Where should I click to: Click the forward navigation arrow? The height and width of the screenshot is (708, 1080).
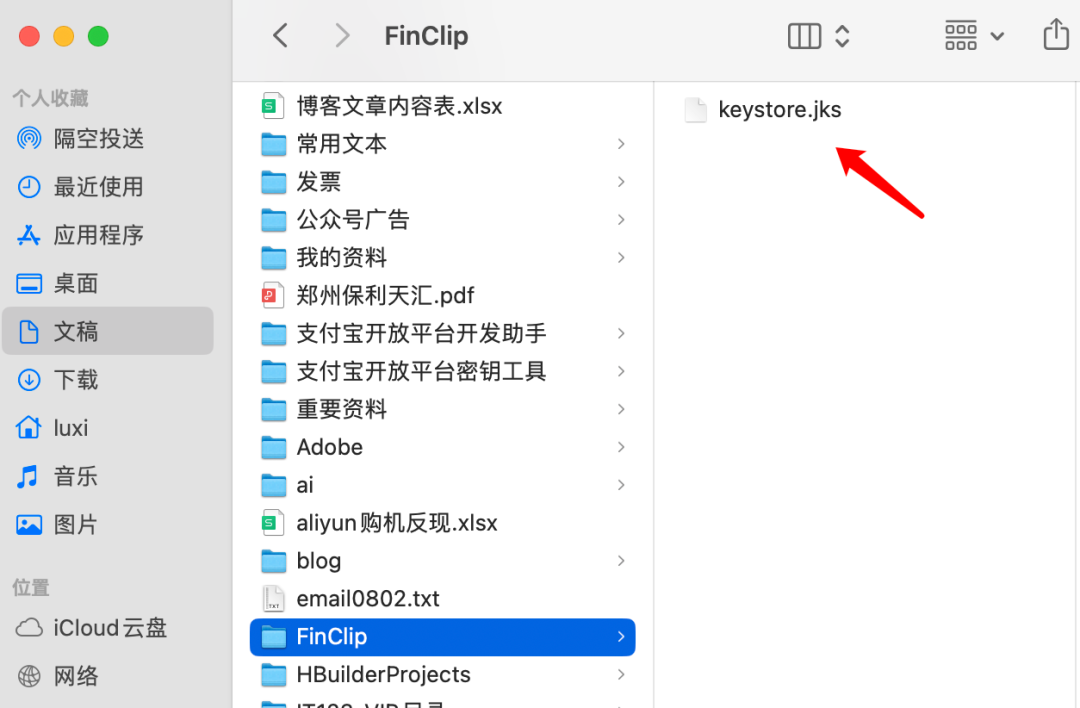[x=342, y=35]
